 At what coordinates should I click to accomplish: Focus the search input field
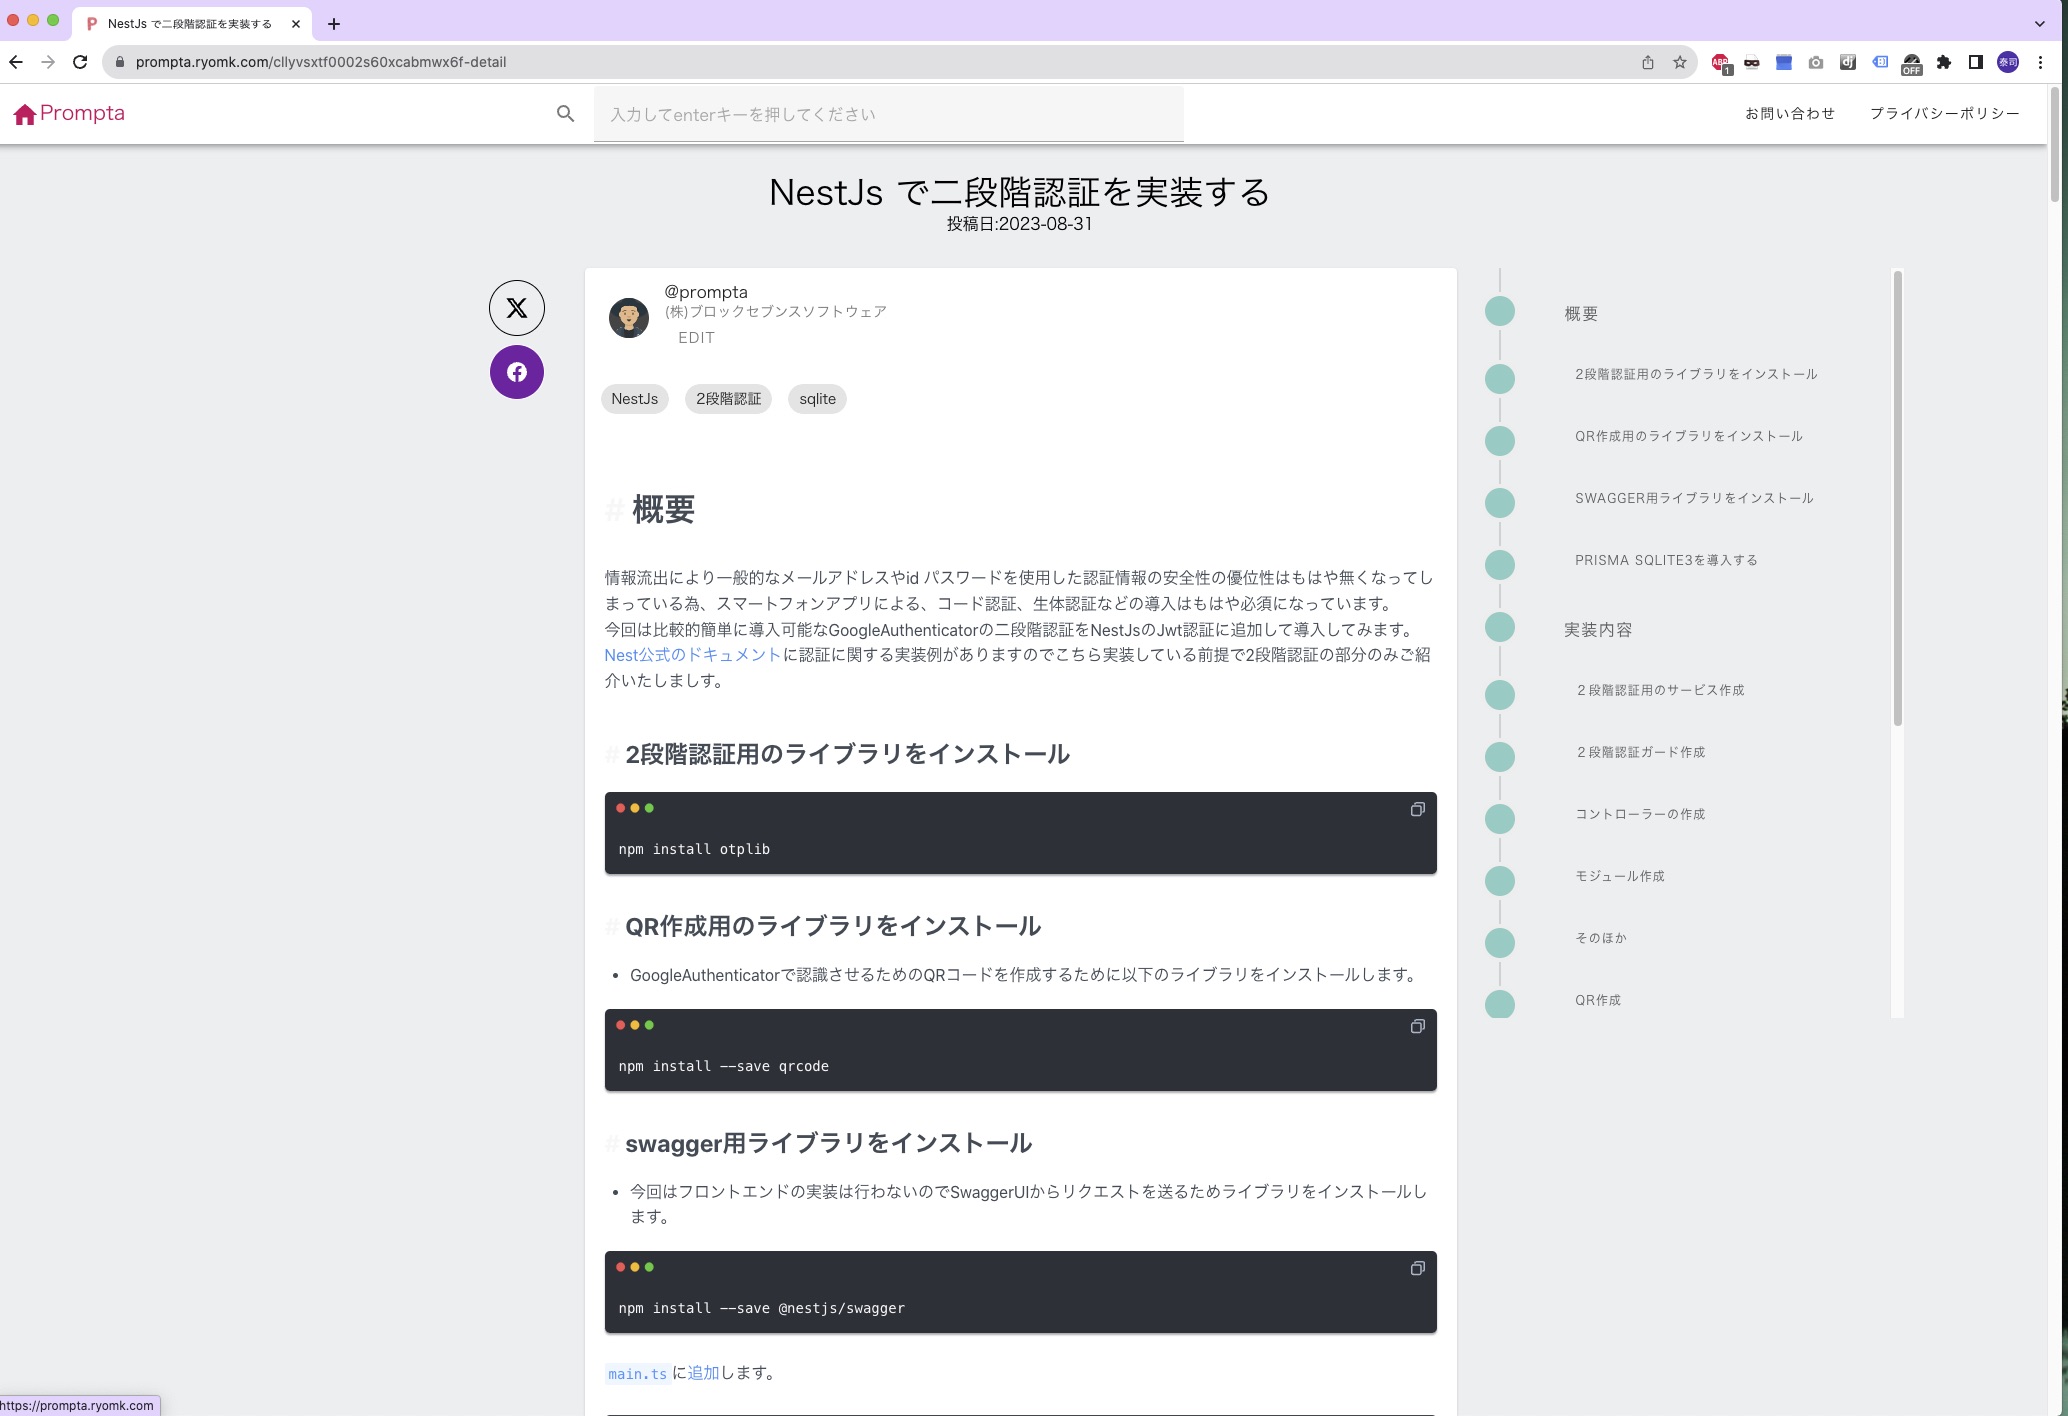click(x=888, y=114)
